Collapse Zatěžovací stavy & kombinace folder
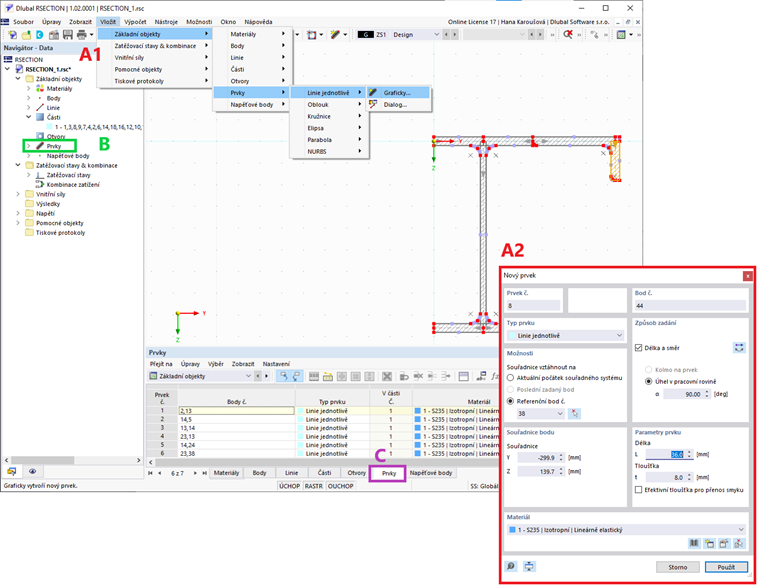The width and height of the screenshot is (760, 587). (18, 165)
